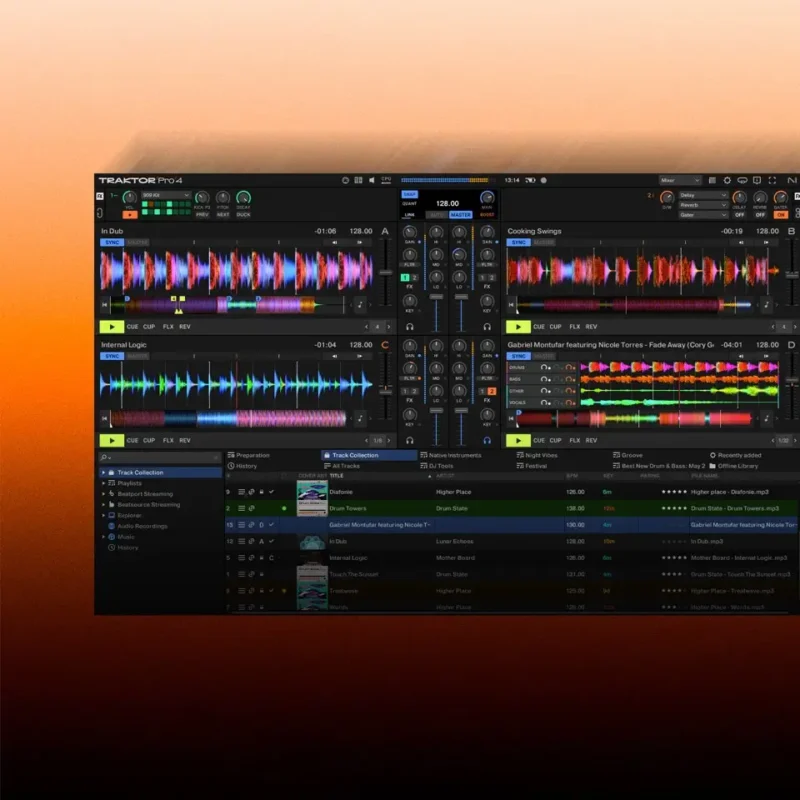Expand the Playlists tree node
The image size is (800, 800).
(x=103, y=483)
